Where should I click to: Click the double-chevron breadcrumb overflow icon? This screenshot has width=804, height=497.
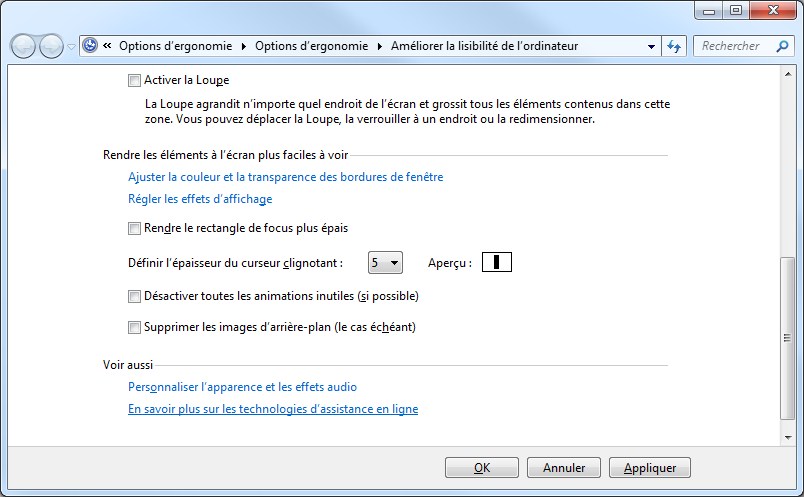pyautogui.click(x=107, y=46)
